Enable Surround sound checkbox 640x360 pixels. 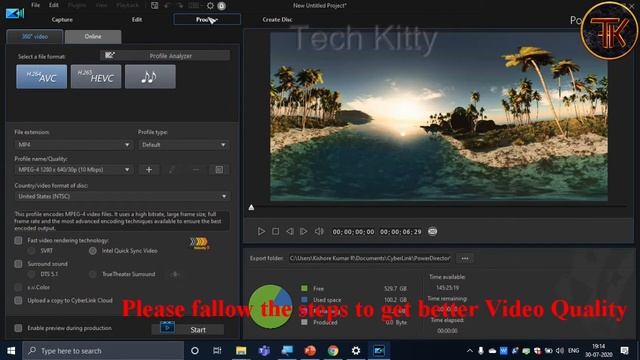coord(18,264)
